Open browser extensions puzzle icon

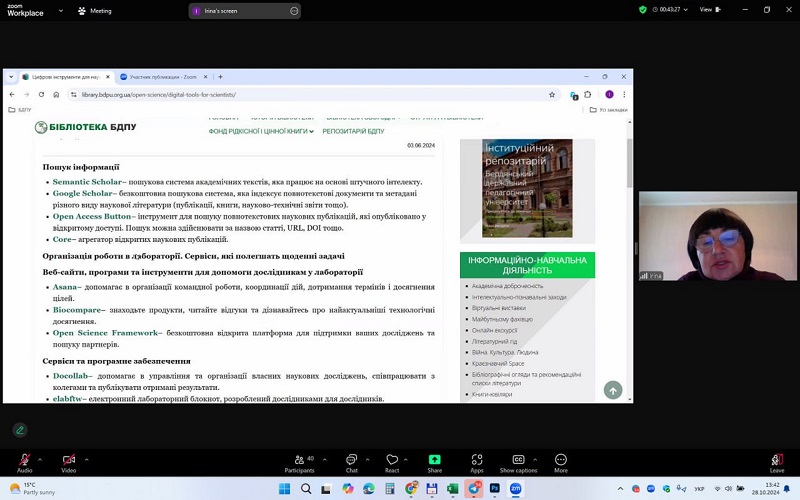pos(588,94)
